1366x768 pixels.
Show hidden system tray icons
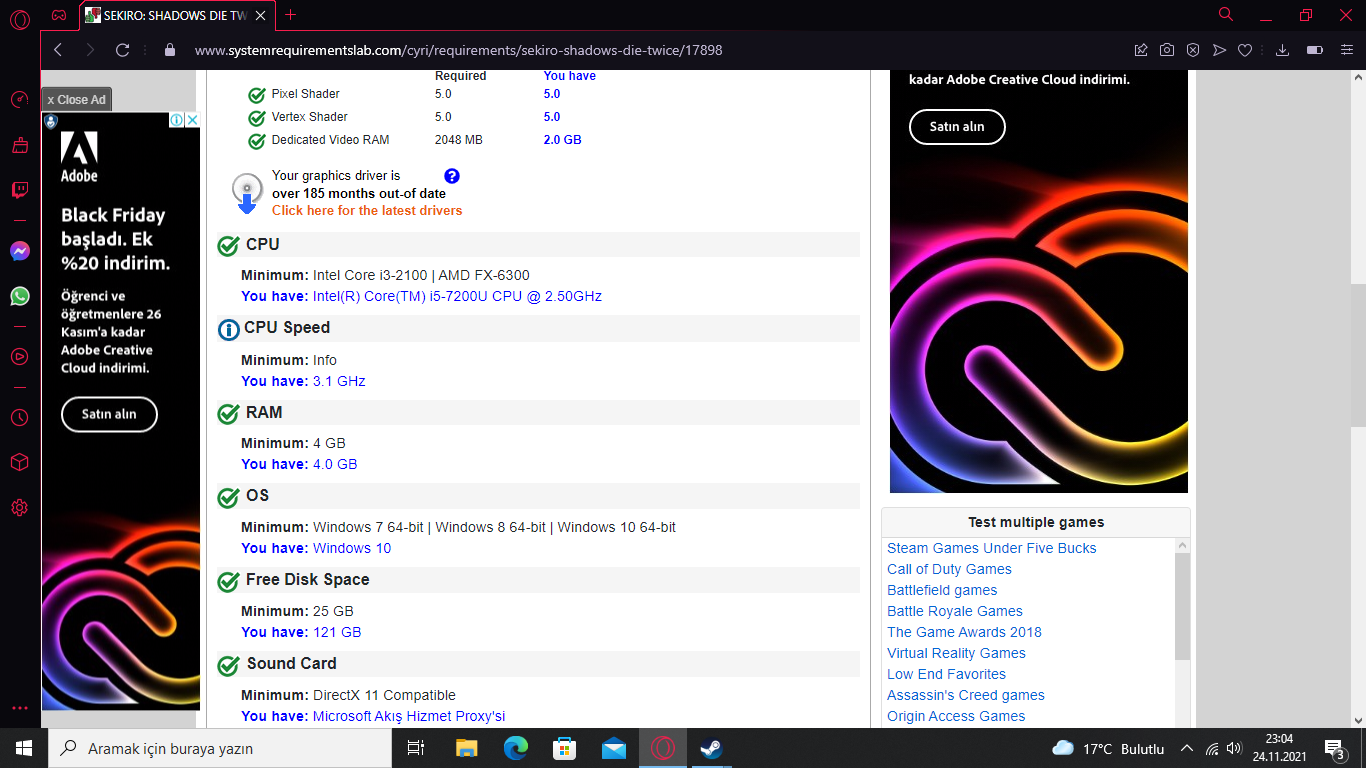tap(1187, 748)
